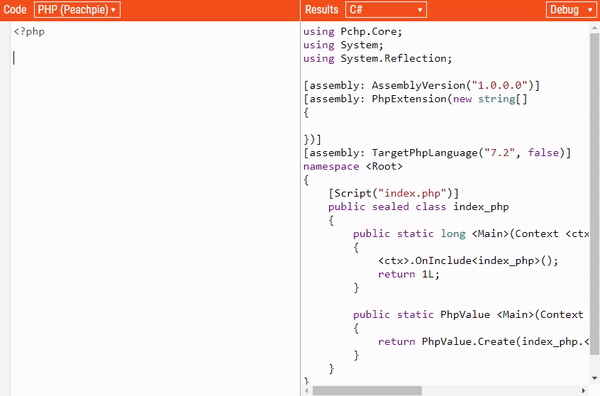Image resolution: width=600 pixels, height=396 pixels.
Task: Click the vertical scrollbar down arrow
Action: [594, 378]
